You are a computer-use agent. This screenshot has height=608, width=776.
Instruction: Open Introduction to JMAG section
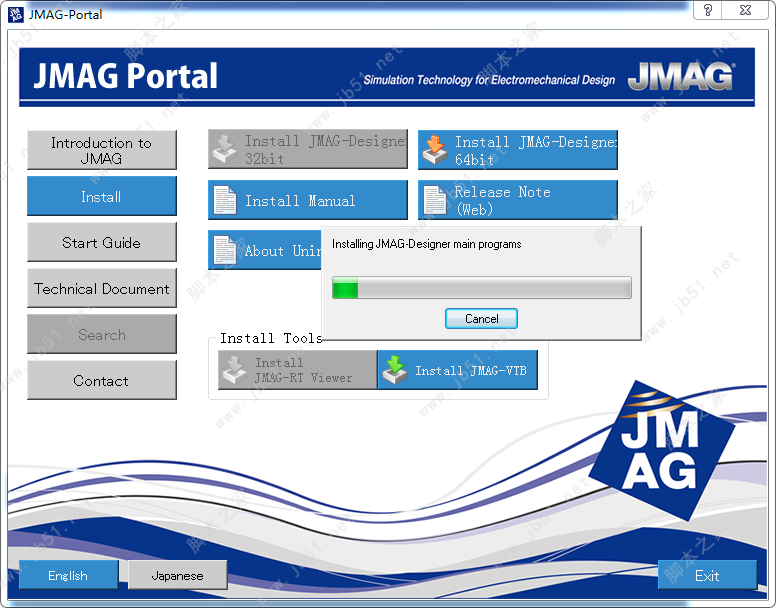point(101,150)
